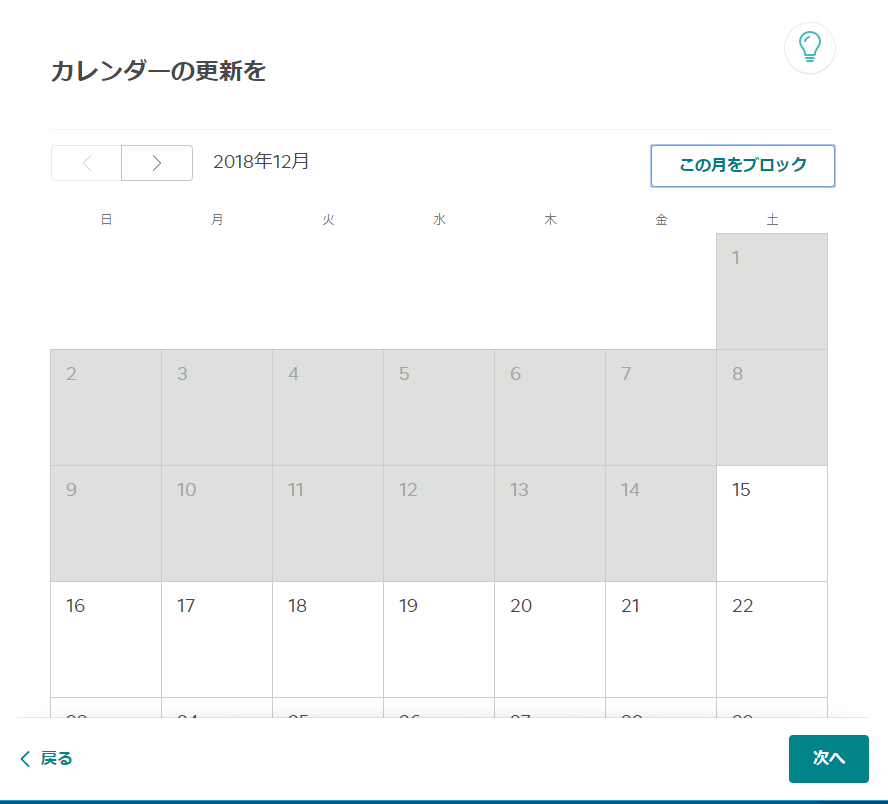
Task: Click この月をブロック button
Action: tap(742, 166)
